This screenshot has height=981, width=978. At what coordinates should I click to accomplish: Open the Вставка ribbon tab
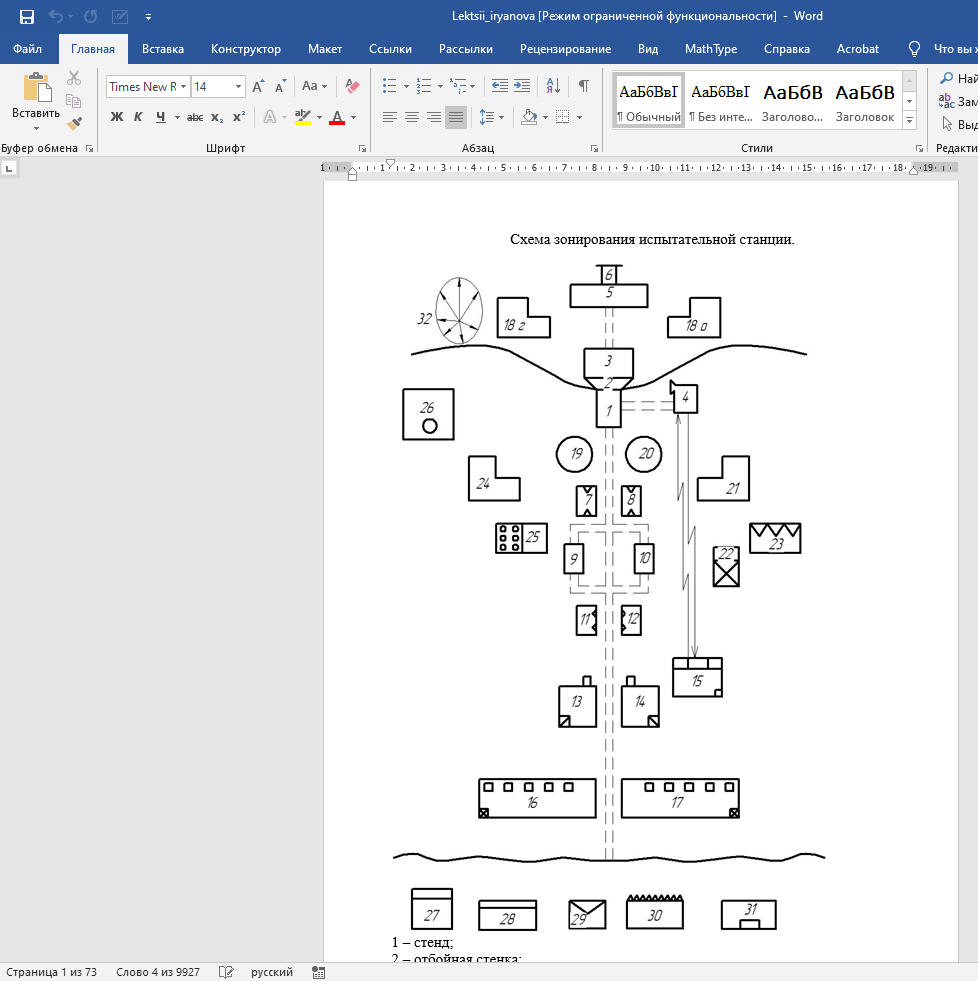pos(163,49)
